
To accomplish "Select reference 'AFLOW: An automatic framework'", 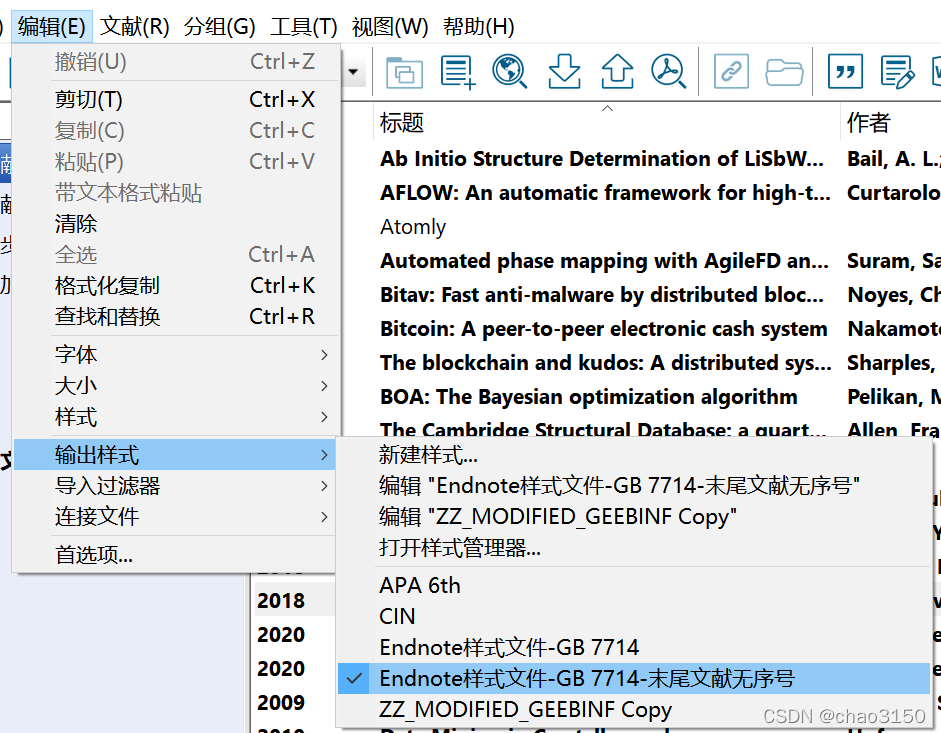I will [x=606, y=193].
